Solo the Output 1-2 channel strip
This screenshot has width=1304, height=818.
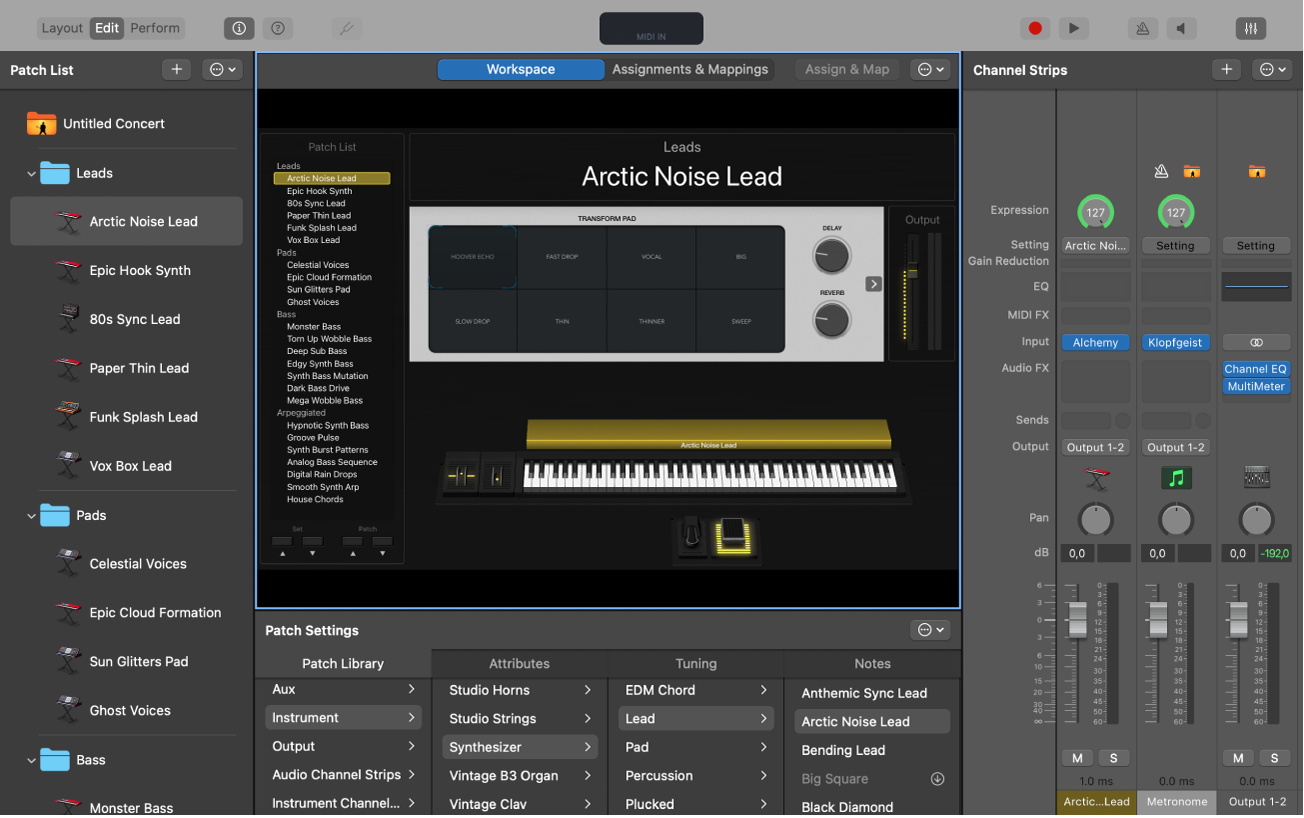point(1274,758)
